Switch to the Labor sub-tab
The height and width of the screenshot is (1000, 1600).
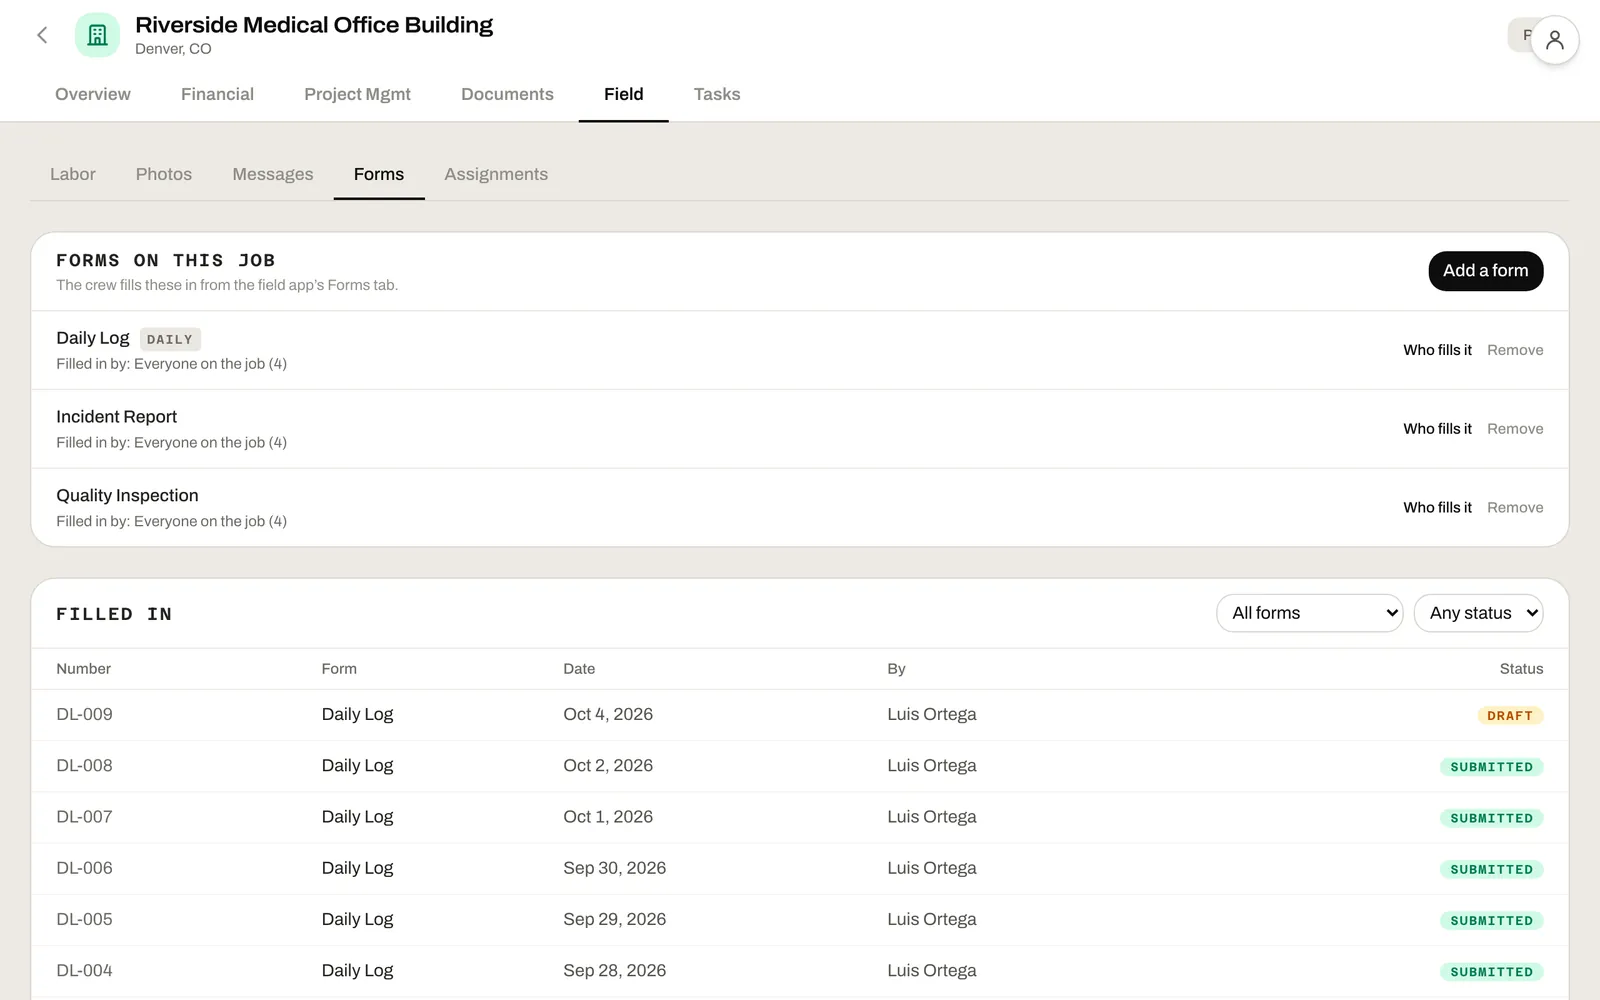[73, 174]
